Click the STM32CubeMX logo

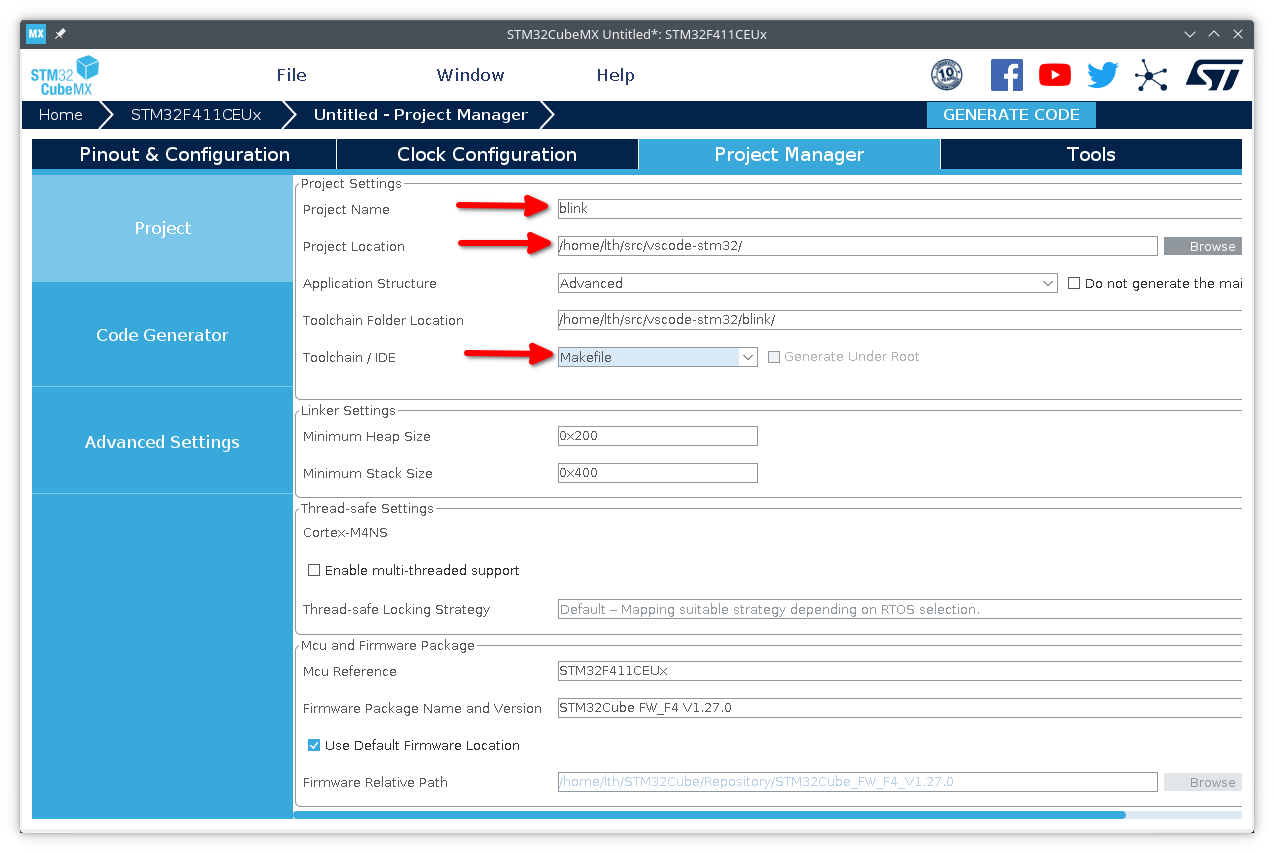(65, 76)
